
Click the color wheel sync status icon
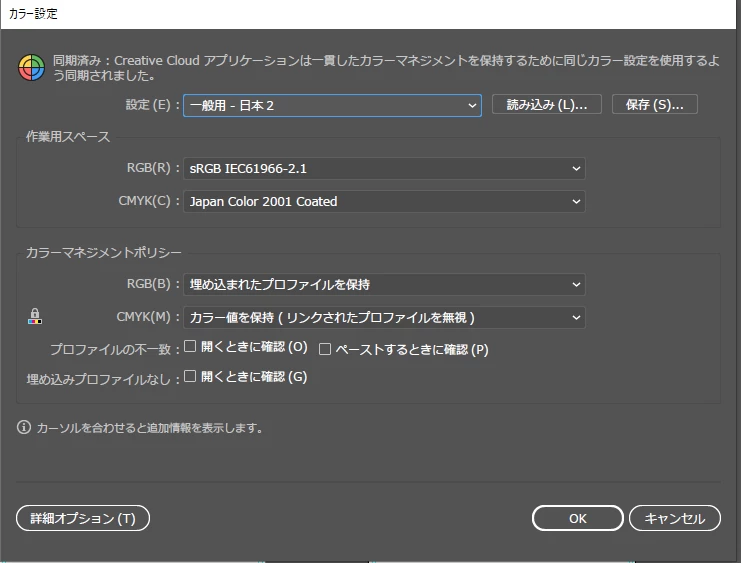pyautogui.click(x=32, y=68)
